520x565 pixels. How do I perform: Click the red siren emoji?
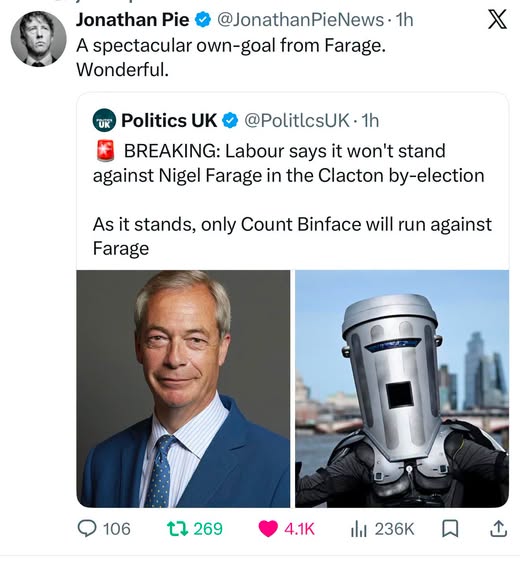point(105,151)
